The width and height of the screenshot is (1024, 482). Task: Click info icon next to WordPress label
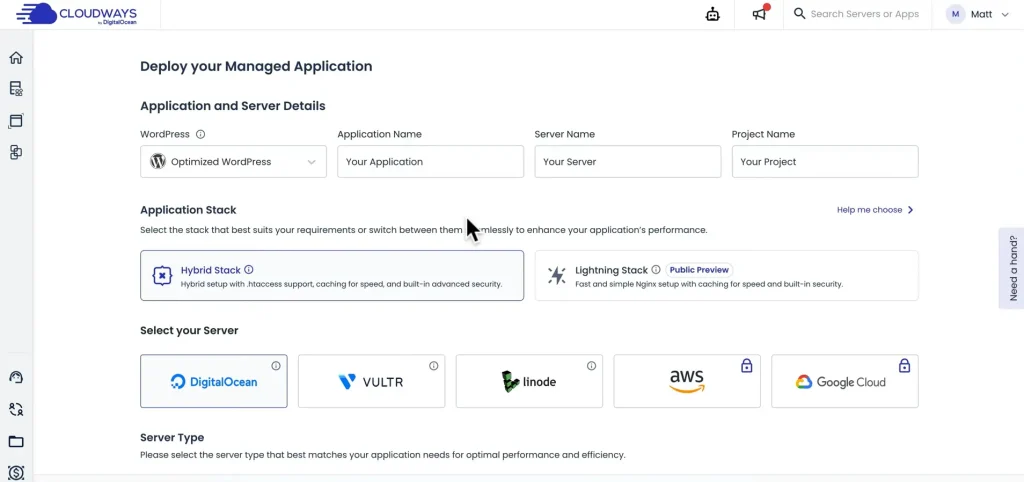tap(200, 135)
